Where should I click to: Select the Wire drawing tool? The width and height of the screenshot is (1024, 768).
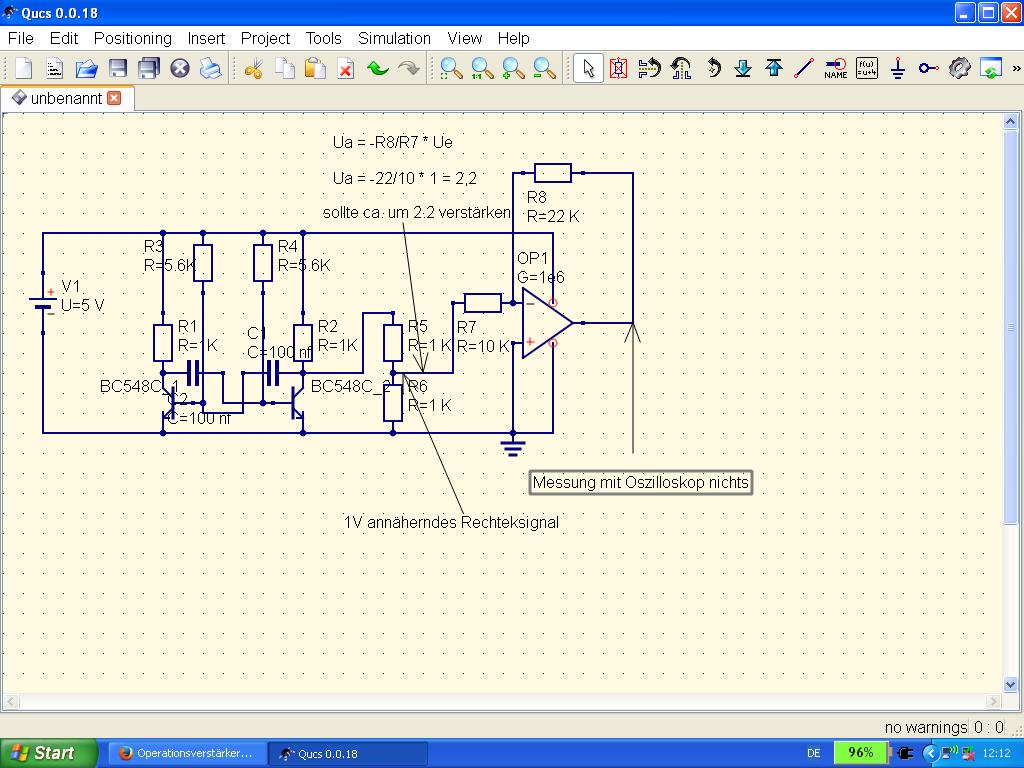[x=804, y=68]
